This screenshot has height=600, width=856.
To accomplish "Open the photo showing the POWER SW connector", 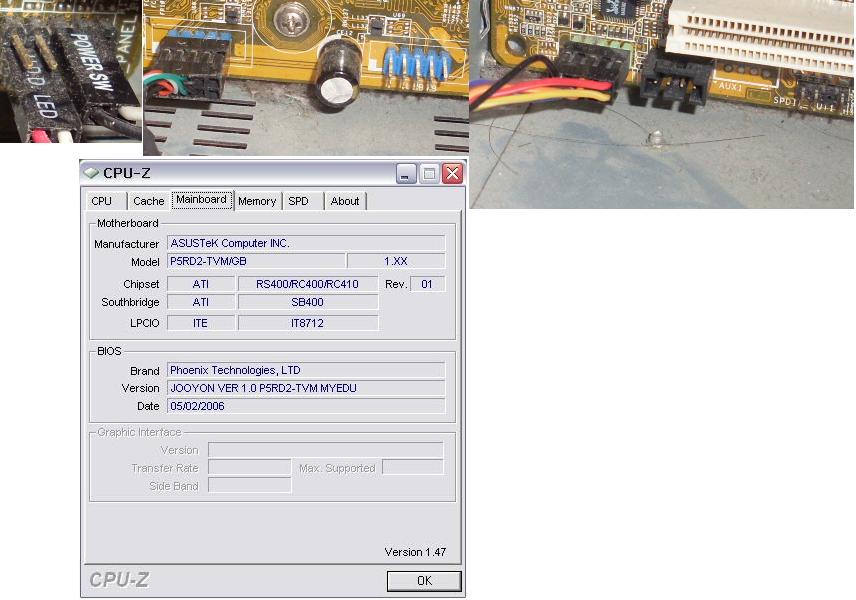I will [x=71, y=72].
